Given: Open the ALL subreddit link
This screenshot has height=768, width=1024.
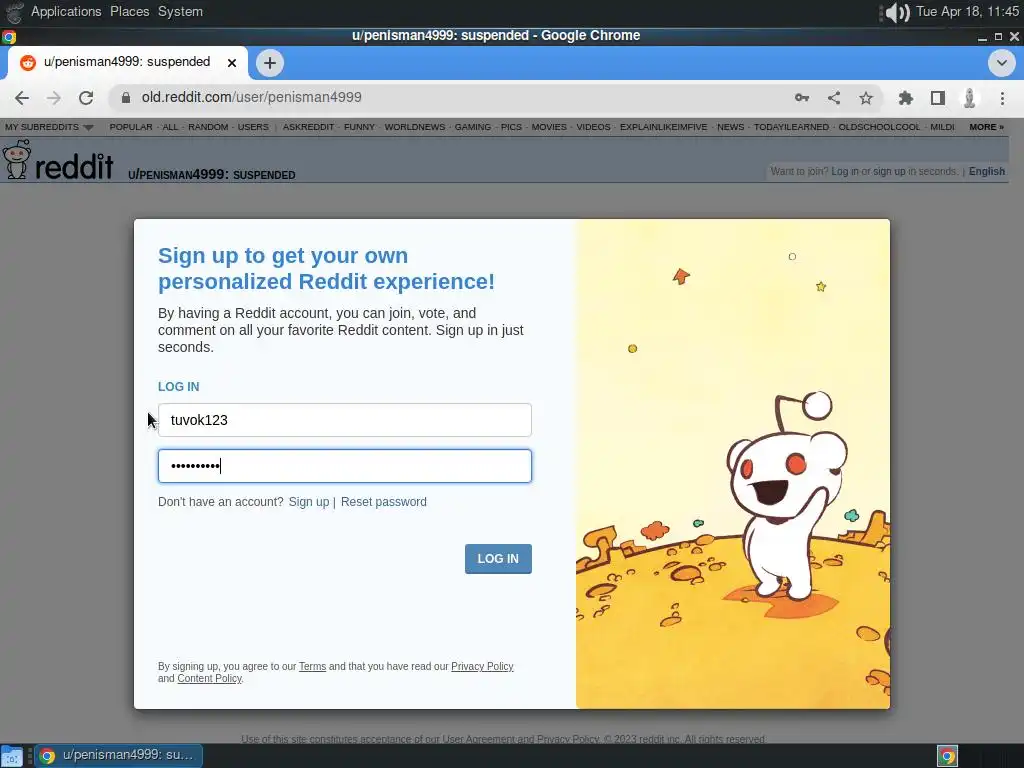Looking at the screenshot, I should click(170, 127).
